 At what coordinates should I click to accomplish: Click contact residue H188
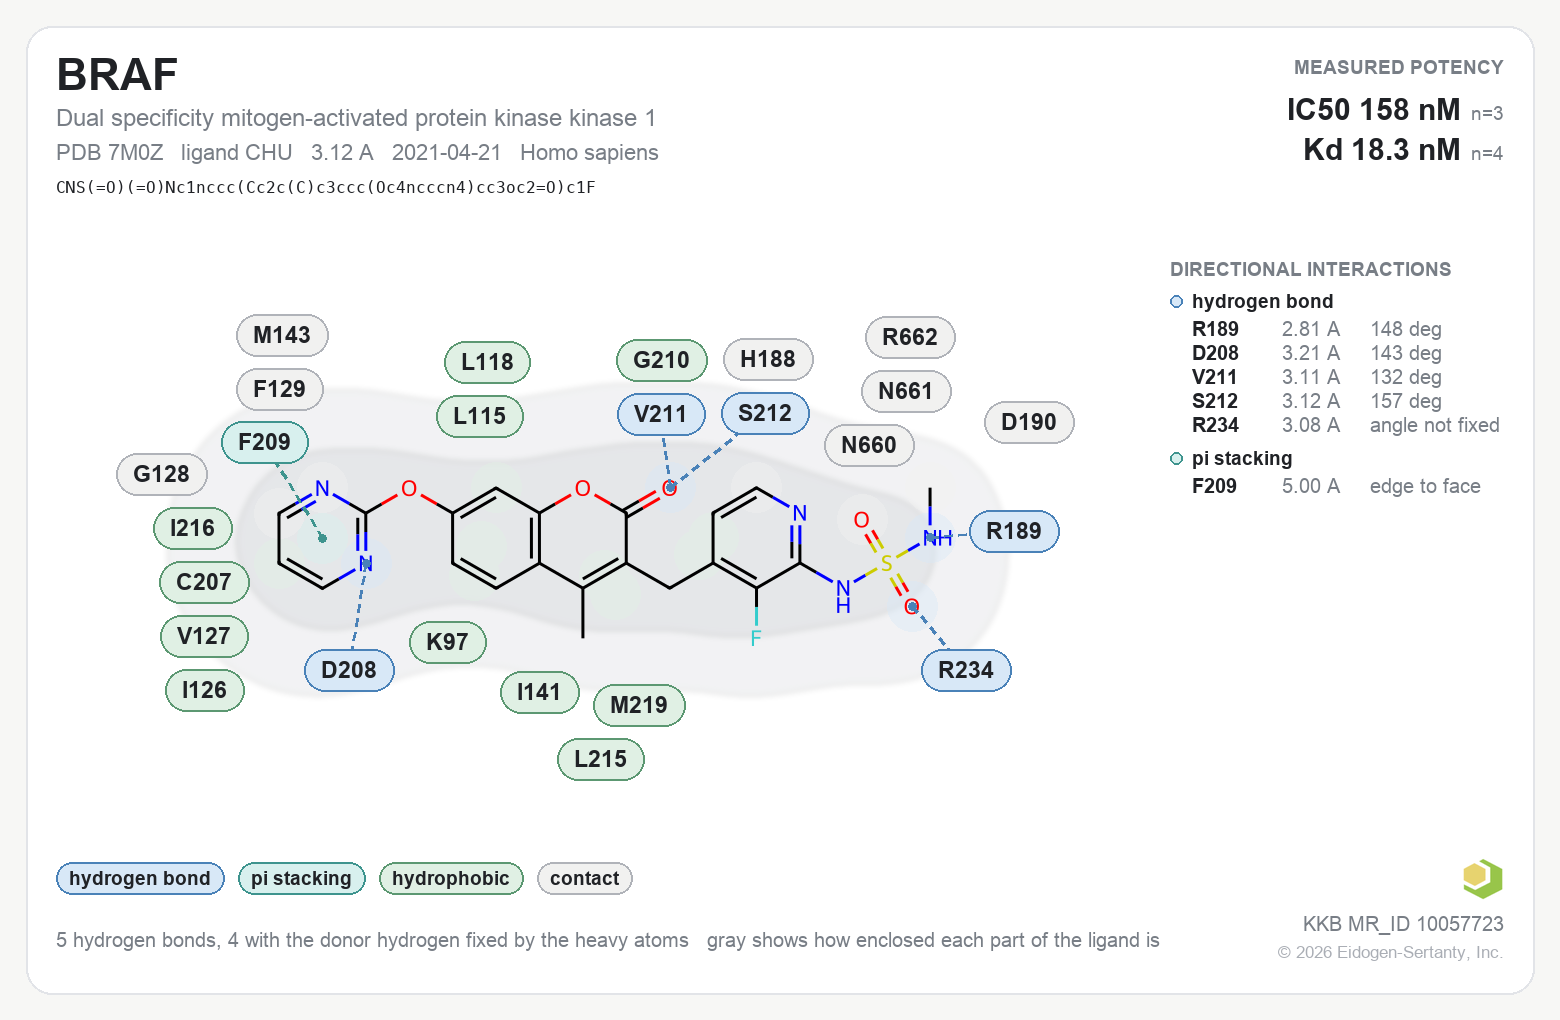click(768, 359)
